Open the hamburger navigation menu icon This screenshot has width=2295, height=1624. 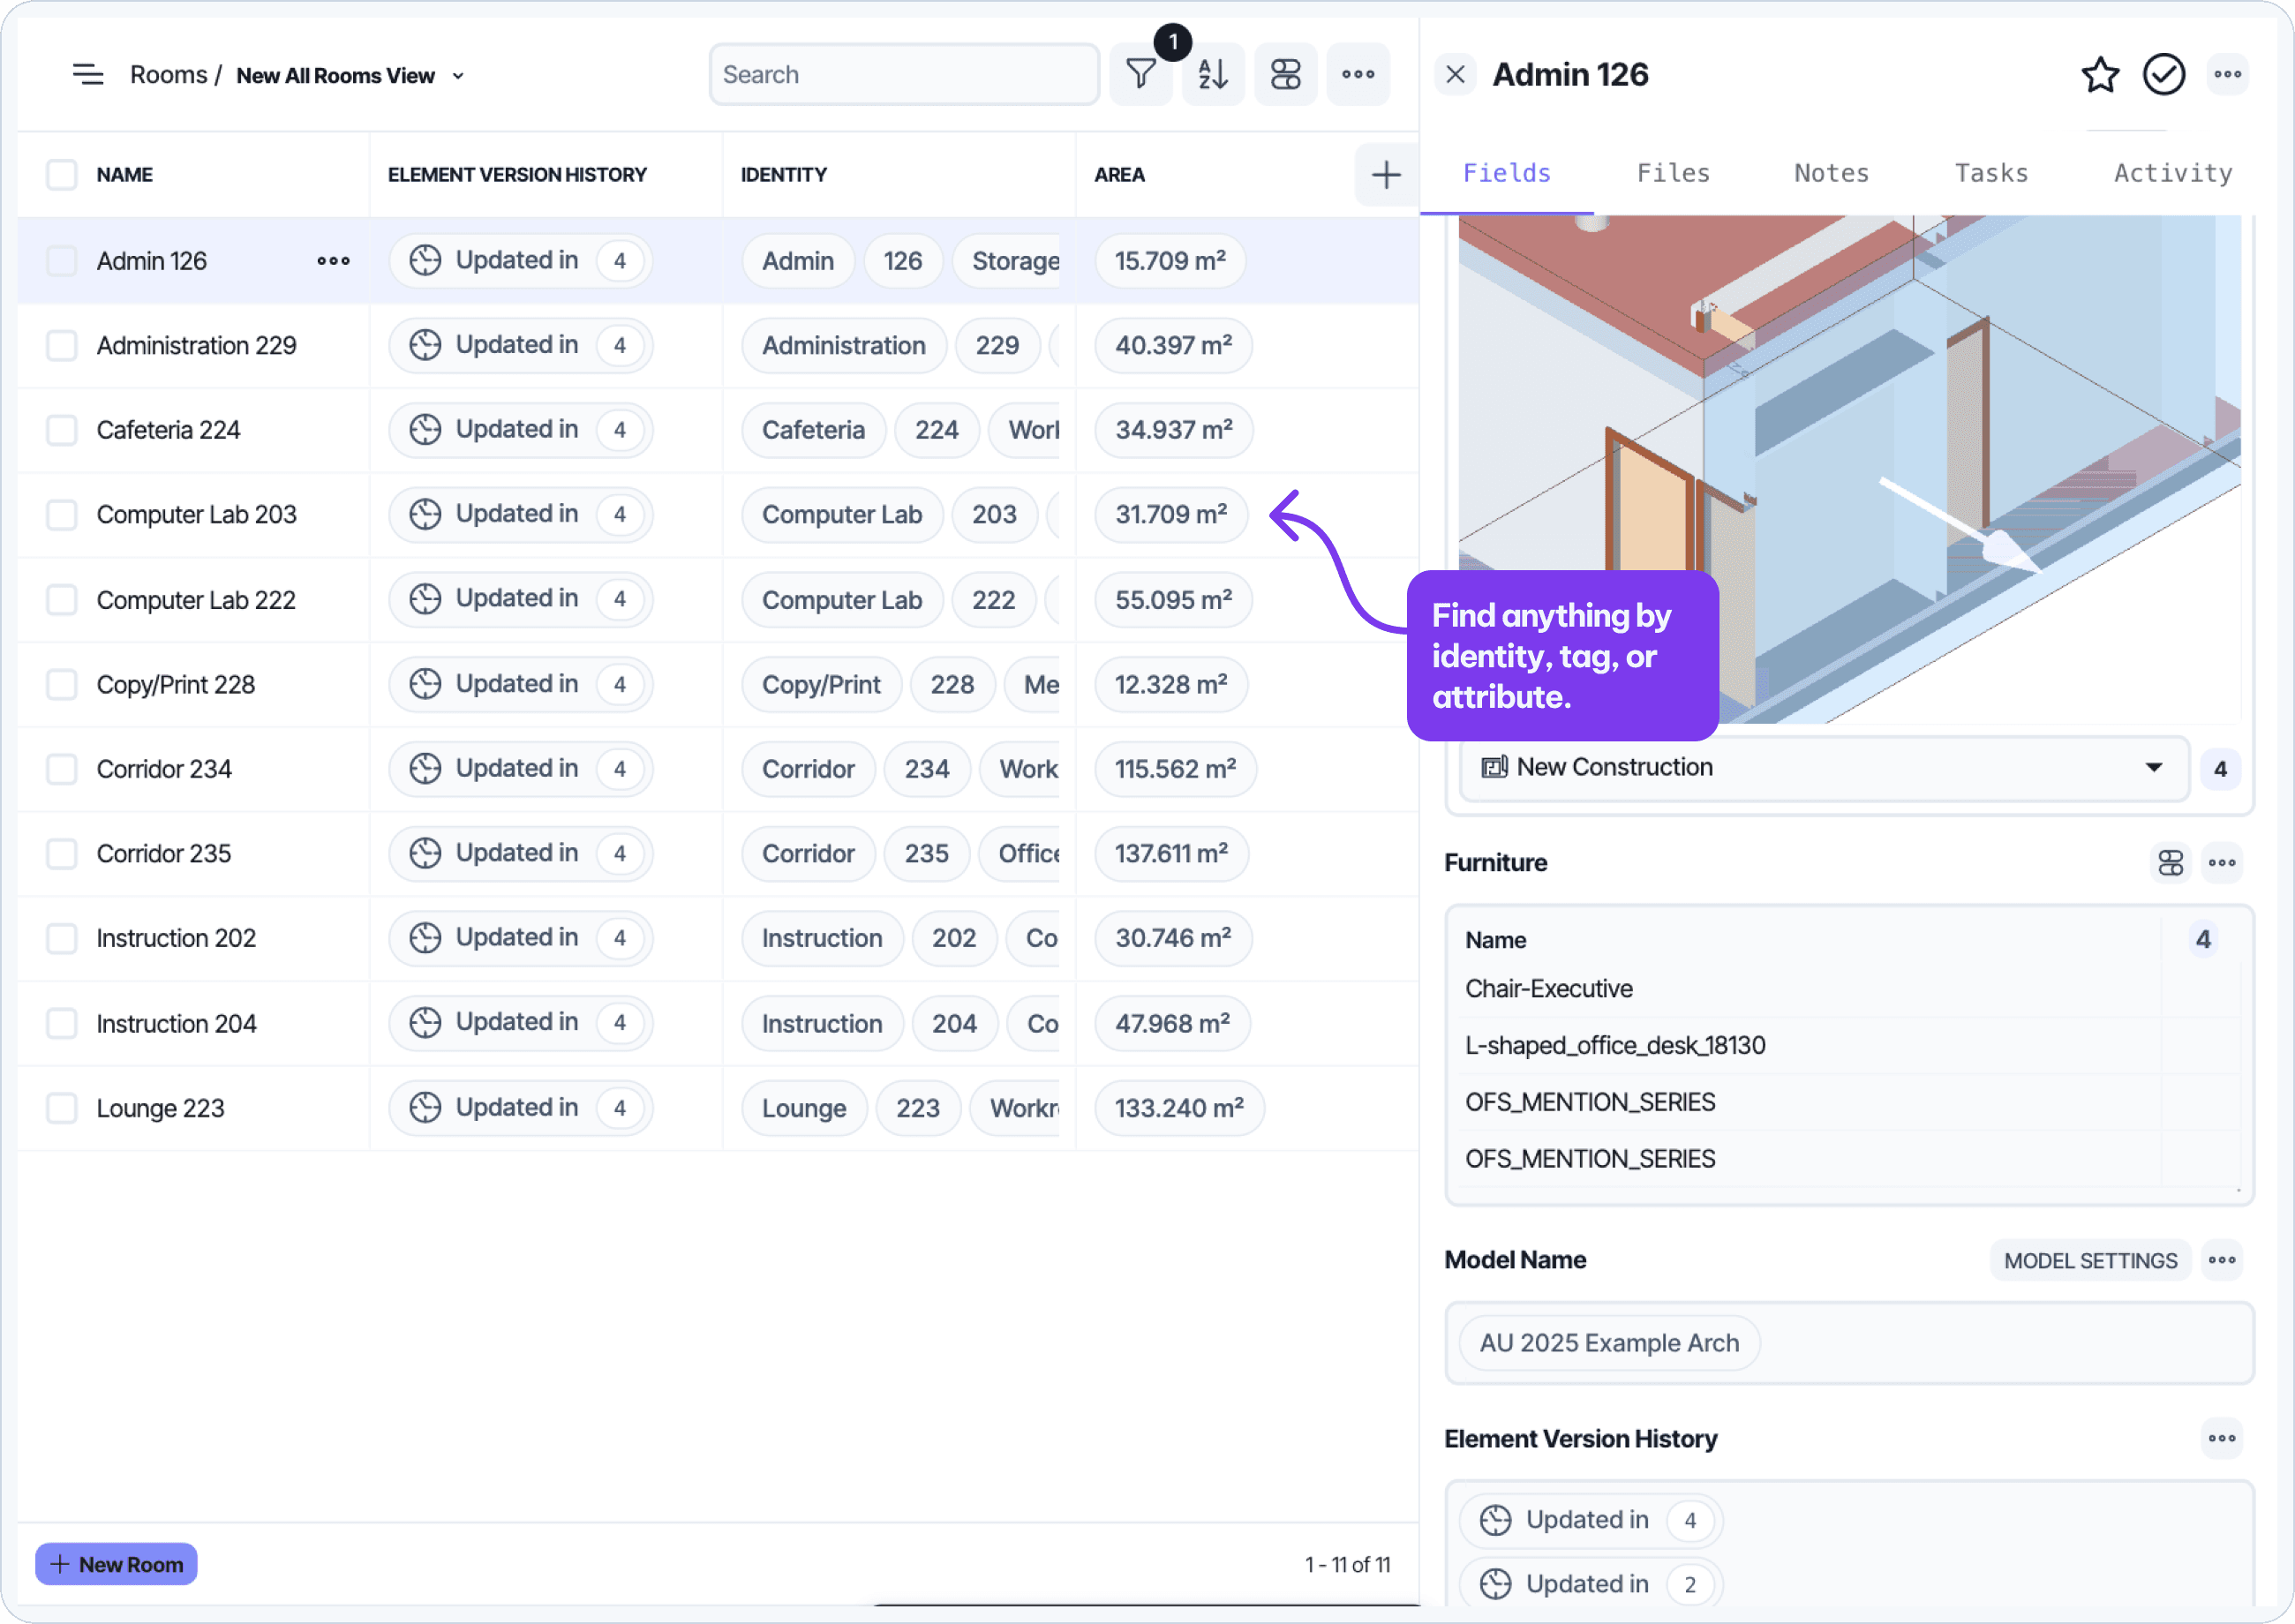coord(88,73)
